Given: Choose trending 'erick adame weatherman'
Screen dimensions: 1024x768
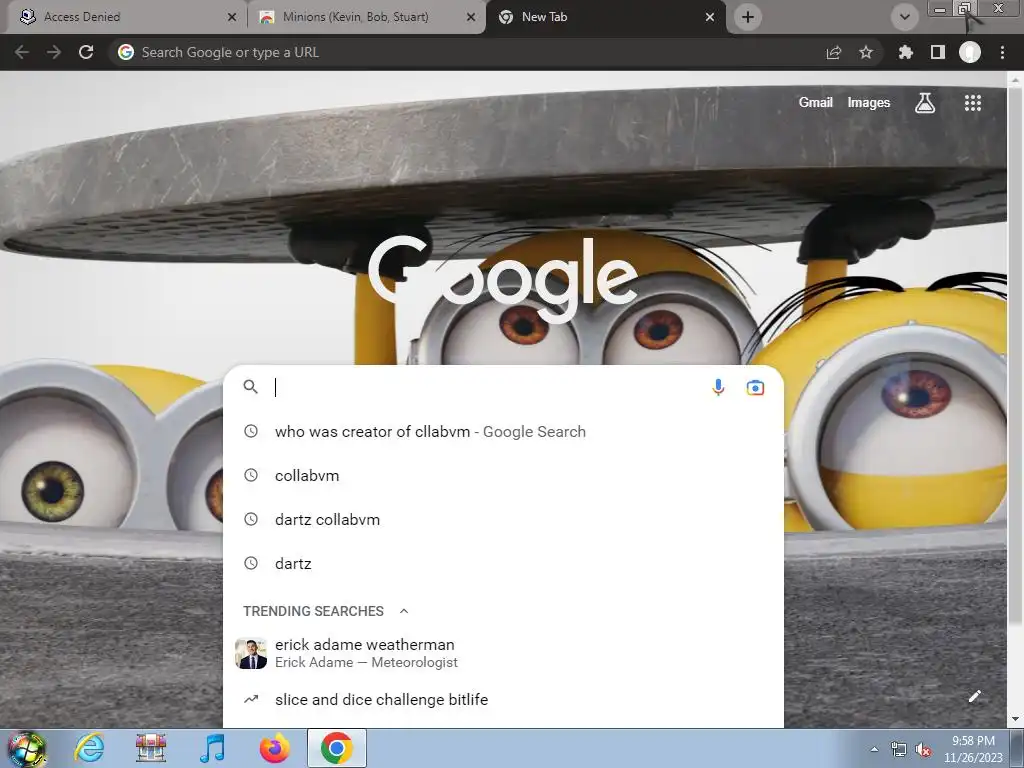Looking at the screenshot, I should click(x=503, y=653).
